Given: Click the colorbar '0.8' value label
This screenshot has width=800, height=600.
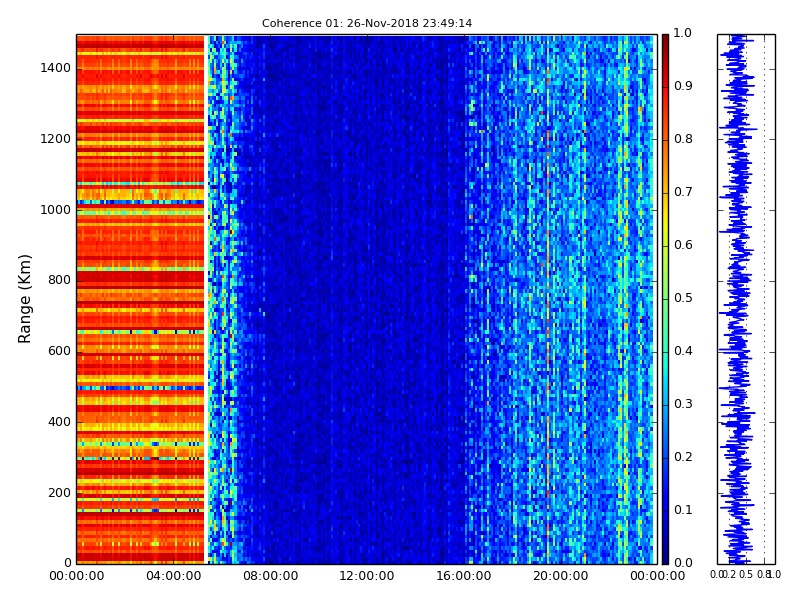Looking at the screenshot, I should tap(683, 139).
